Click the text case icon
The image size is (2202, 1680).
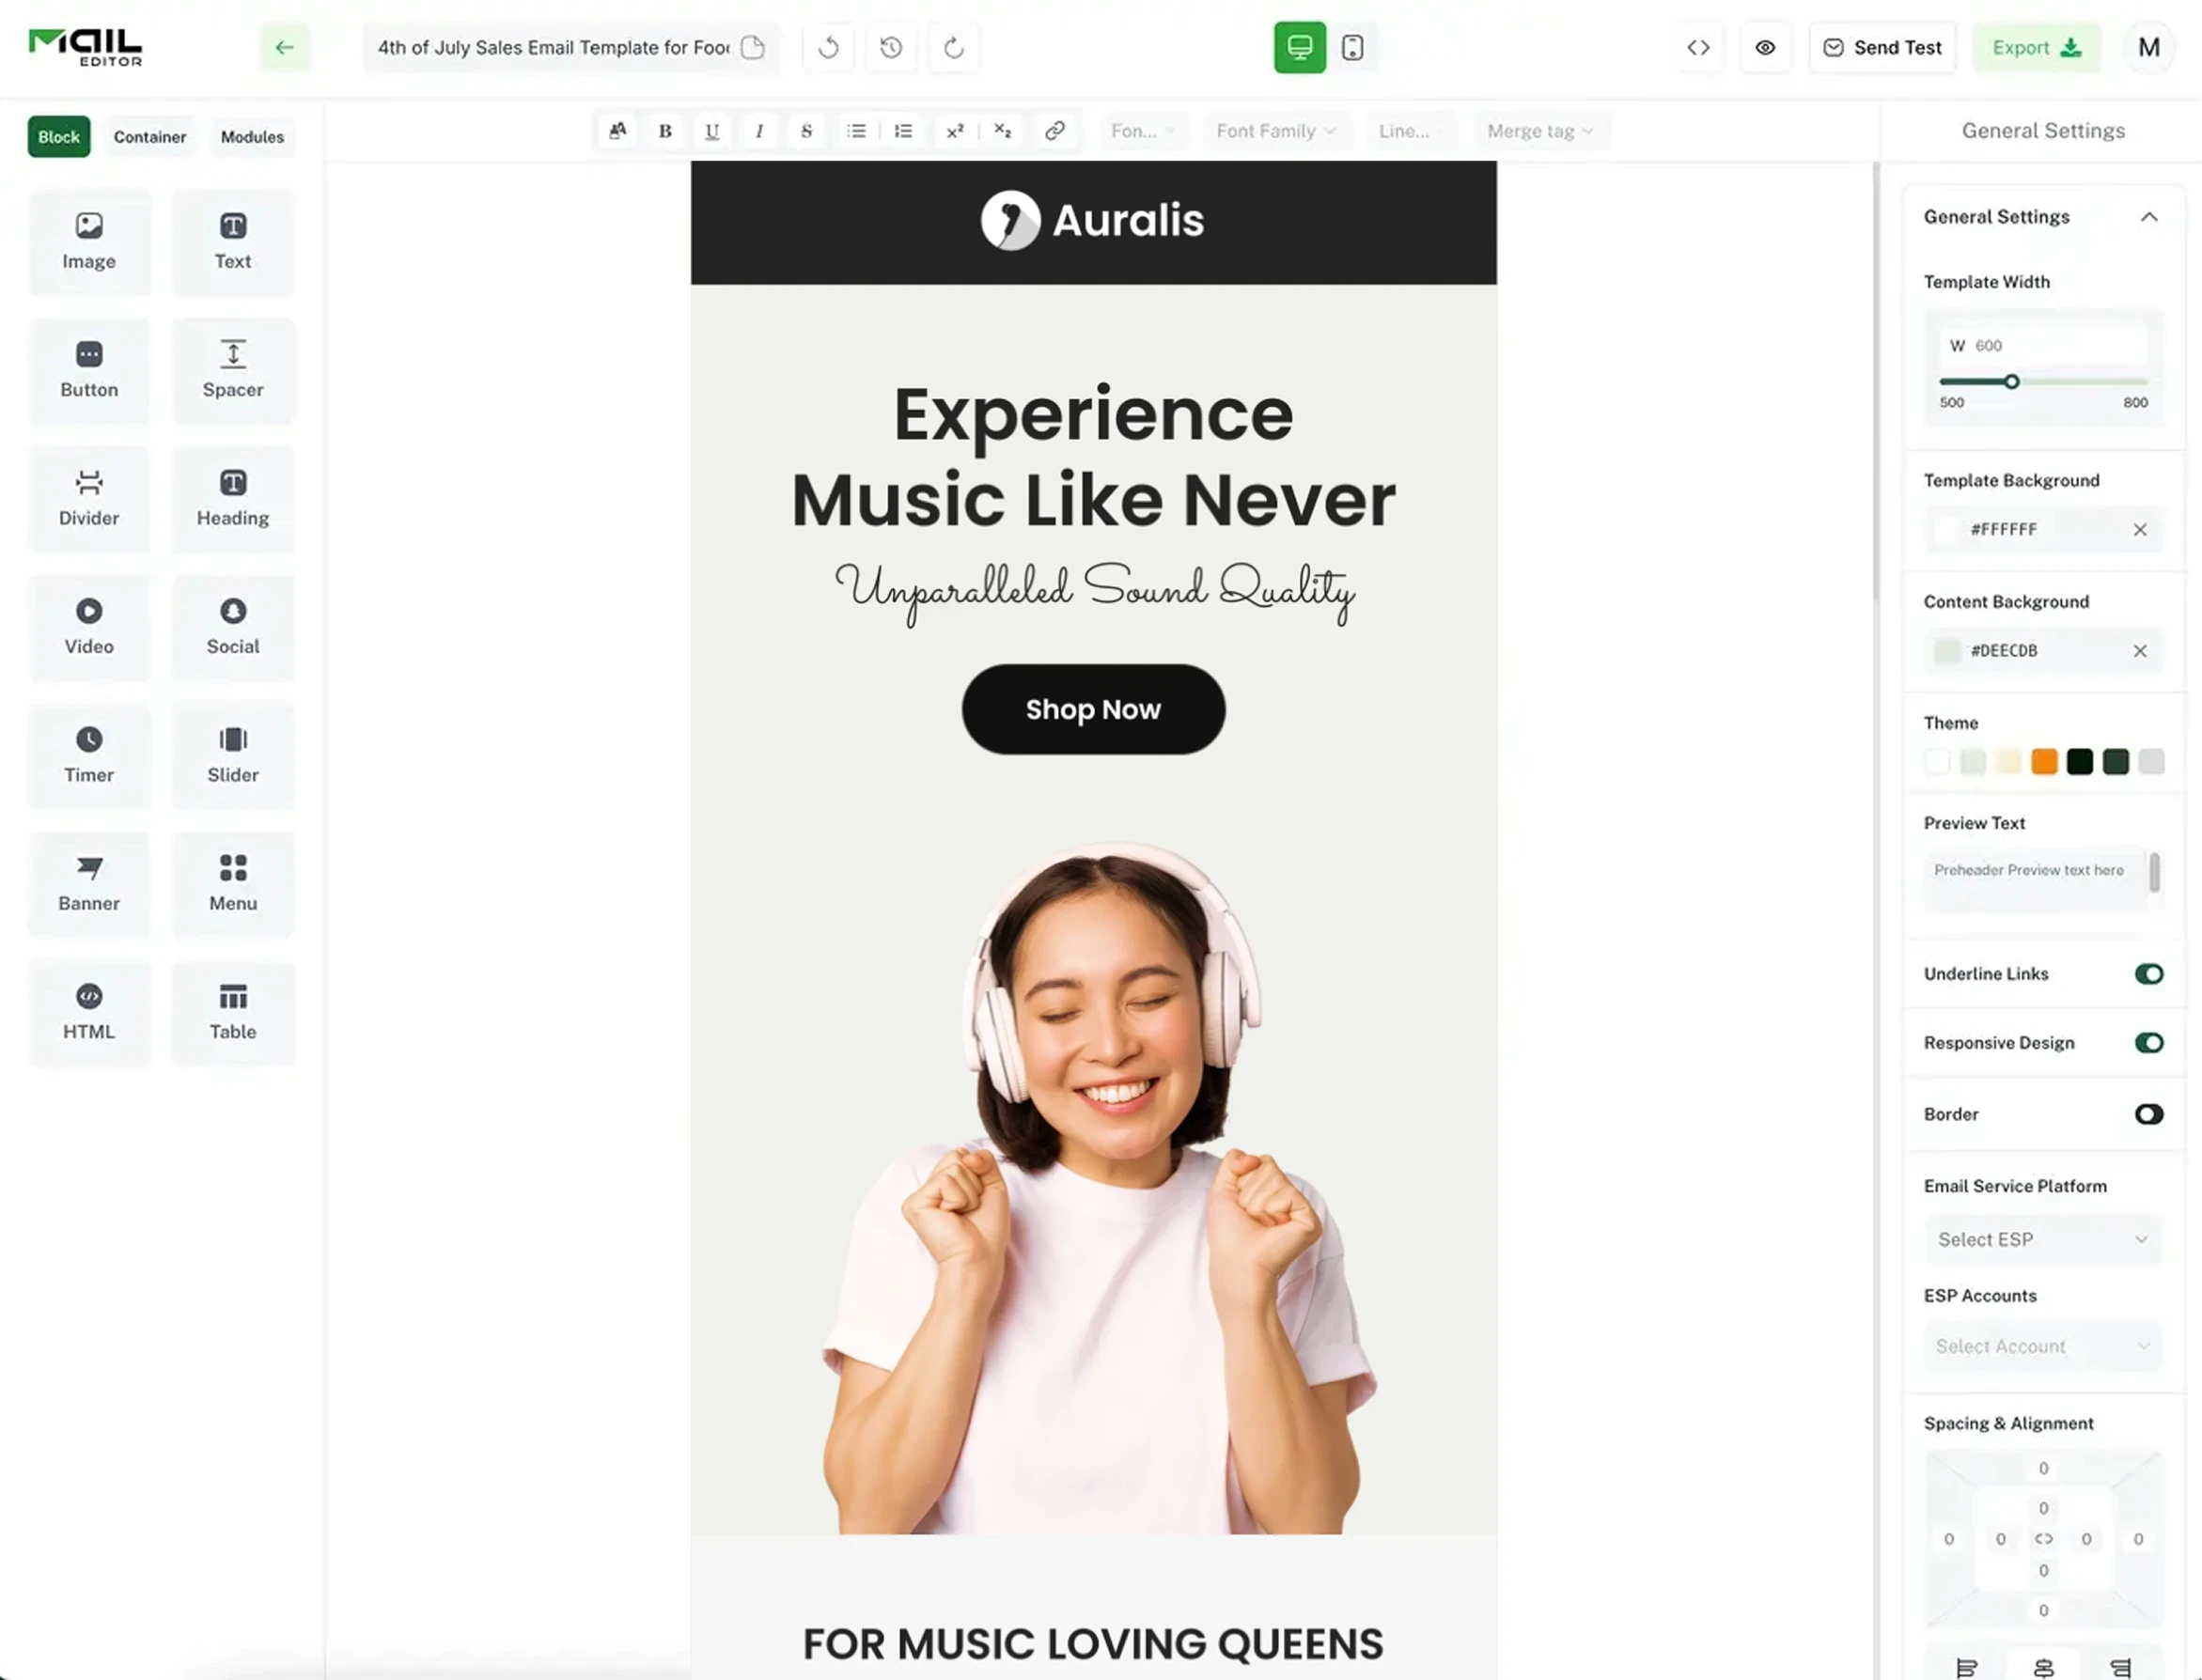click(x=618, y=131)
